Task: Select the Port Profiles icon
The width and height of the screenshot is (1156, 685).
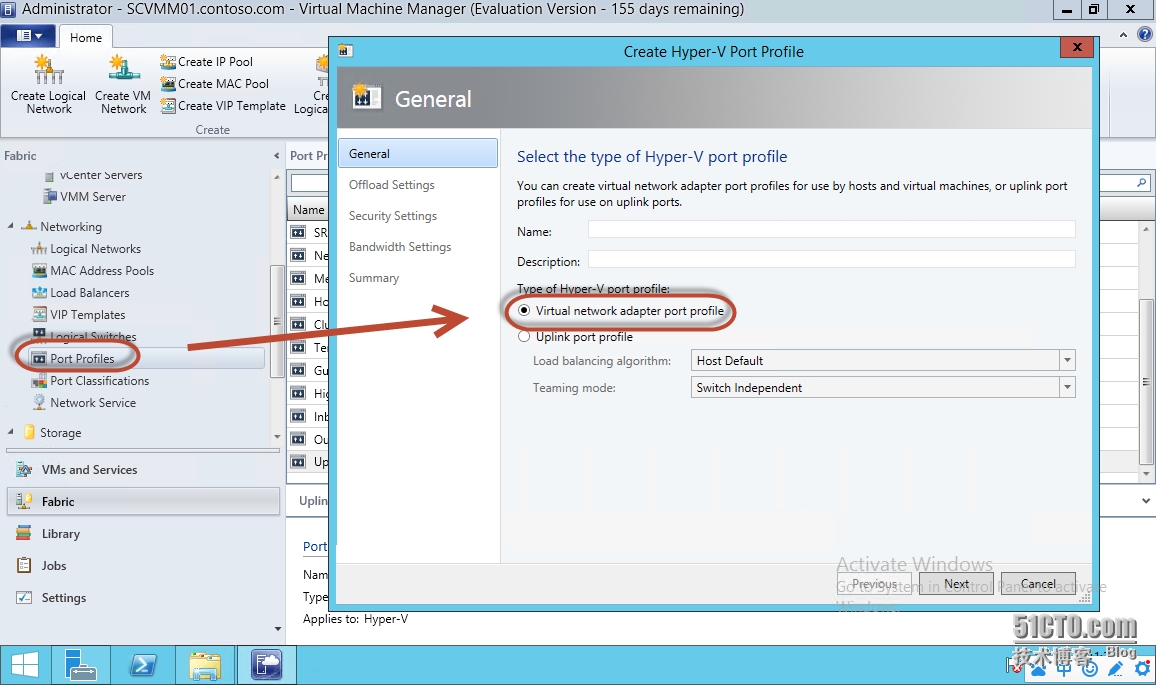Action: pos(39,359)
